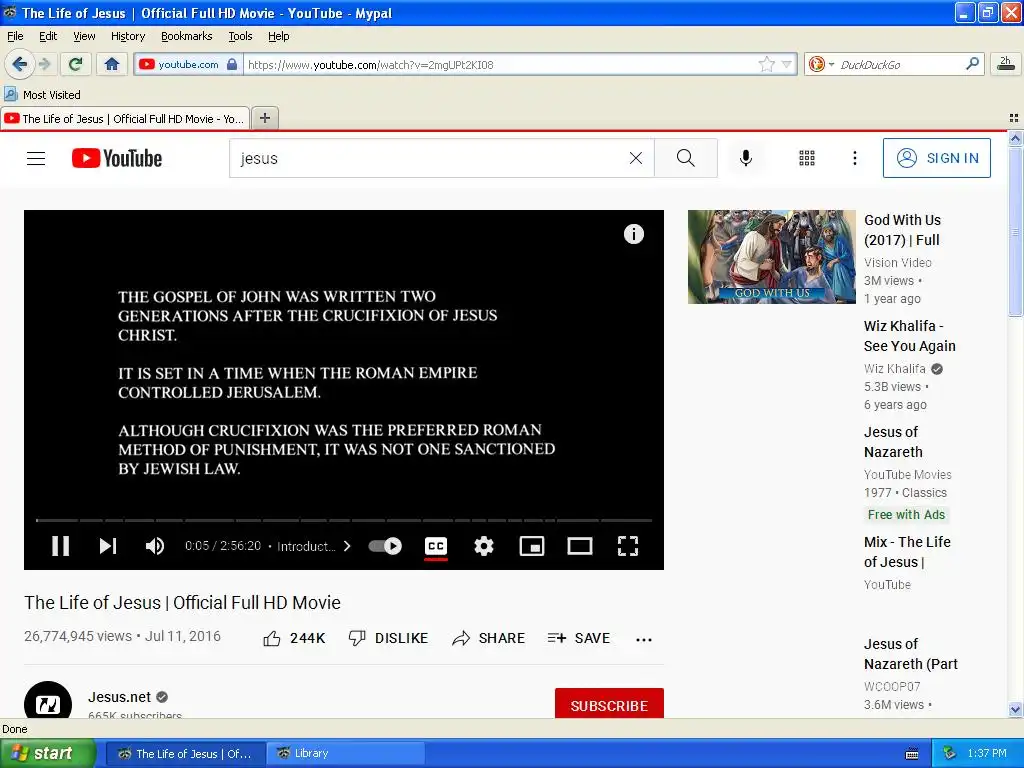Click the SIGN IN button

[936, 158]
